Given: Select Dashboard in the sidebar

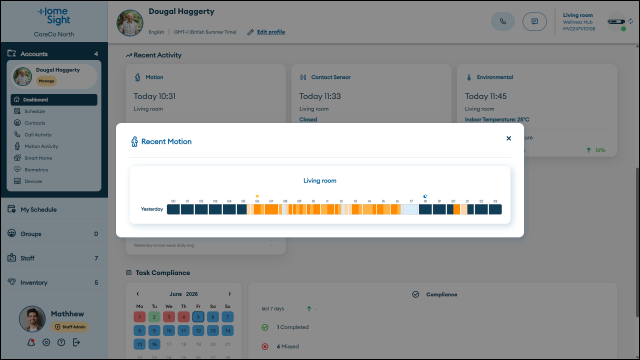Looking at the screenshot, I should [x=54, y=100].
